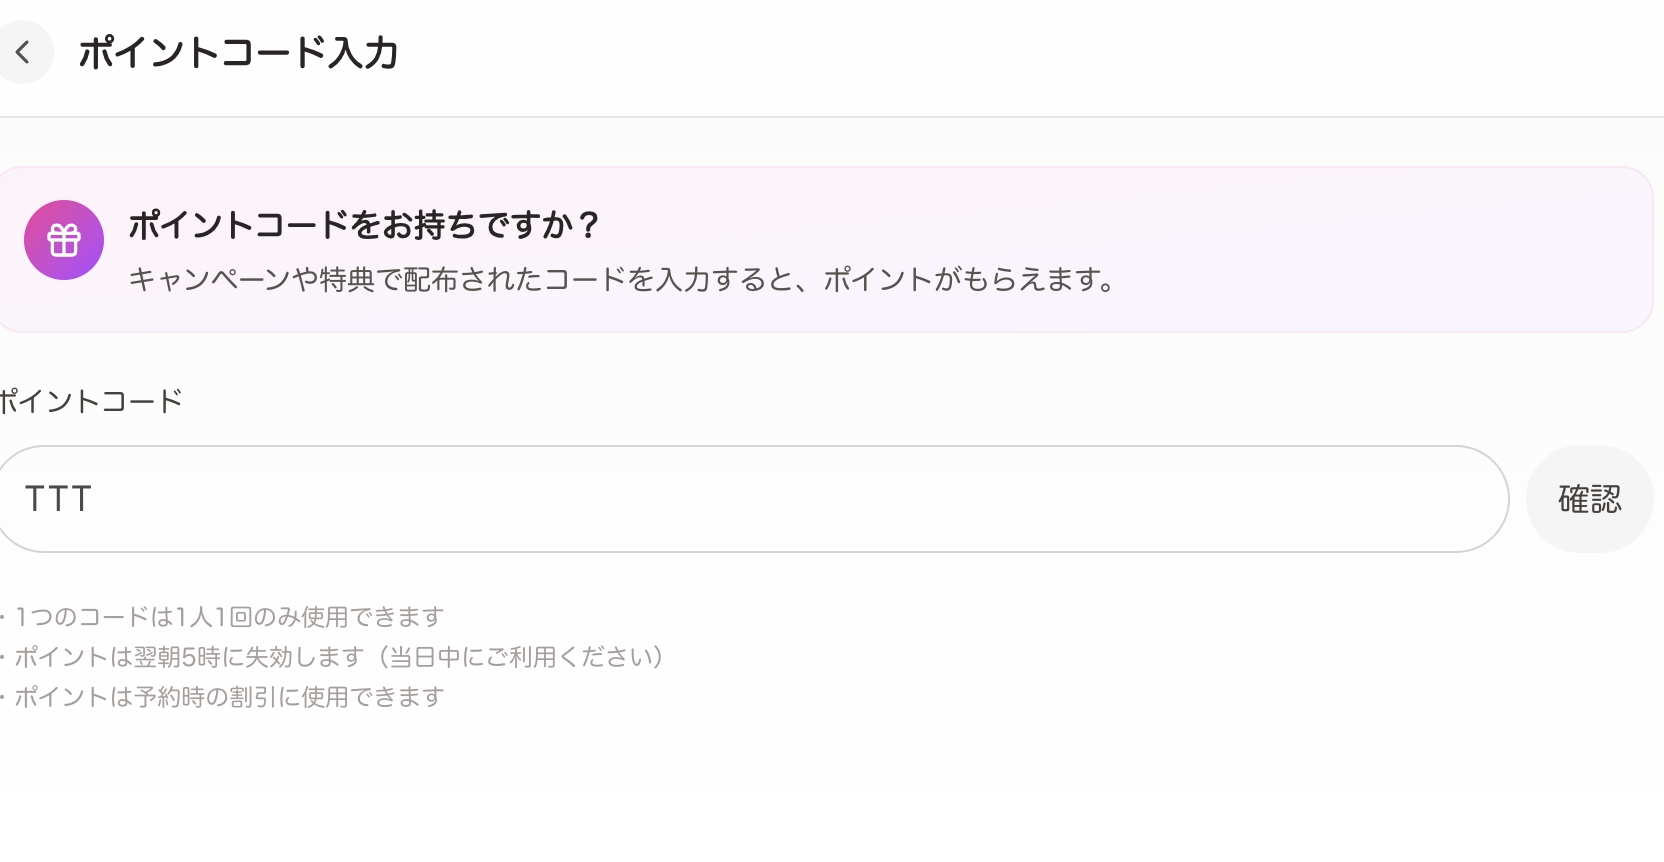Viewport: 1664px width, 862px height.
Task: Click 使用できます ending the last note
Action: pos(372,697)
